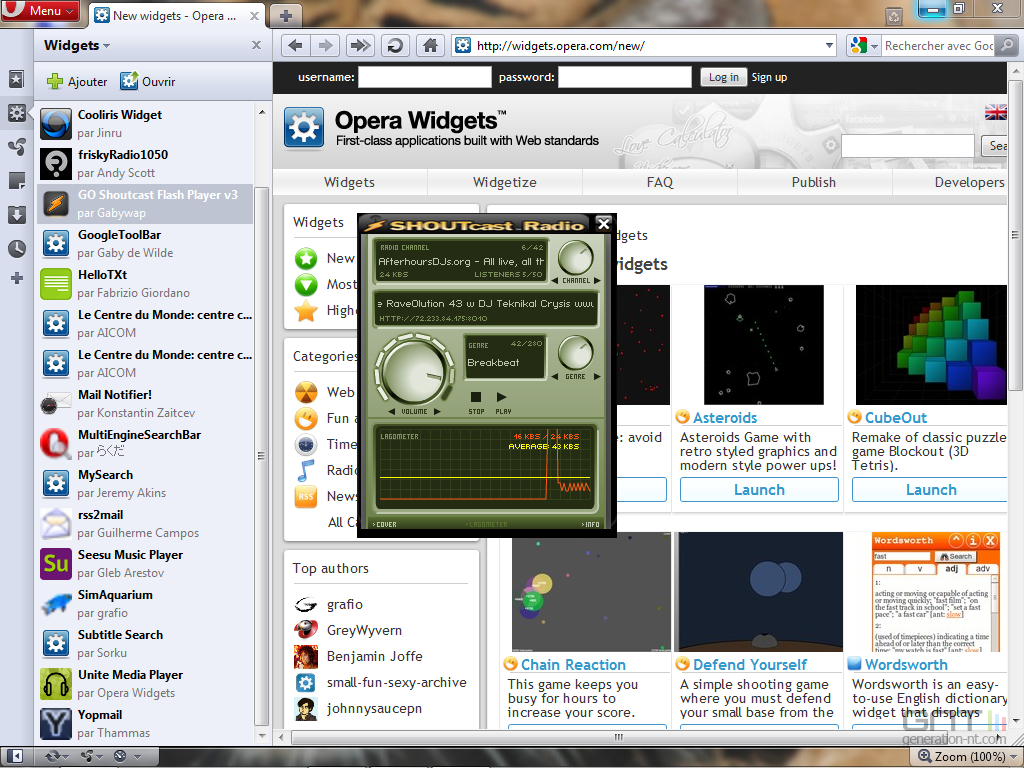Open the Unite panel icon
This screenshot has width=1024, height=768.
(16, 147)
